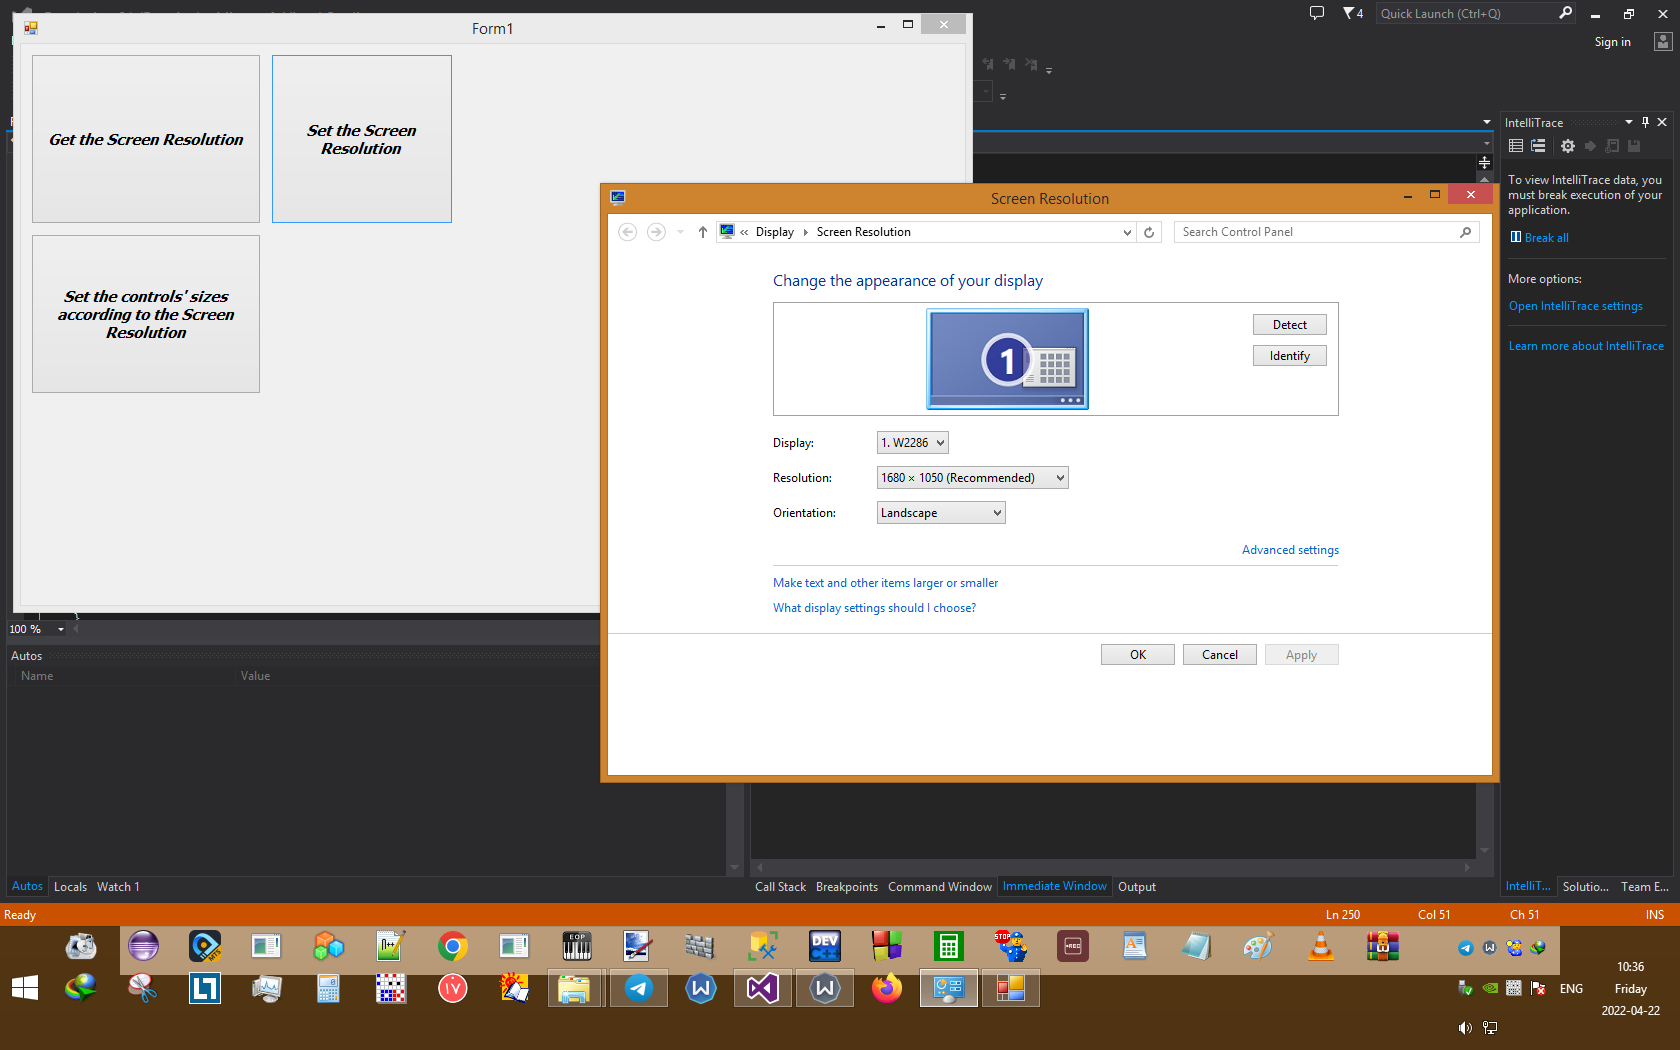The image size is (1680, 1050).
Task: Click the IntelliTrace events view list icon
Action: [1516, 146]
